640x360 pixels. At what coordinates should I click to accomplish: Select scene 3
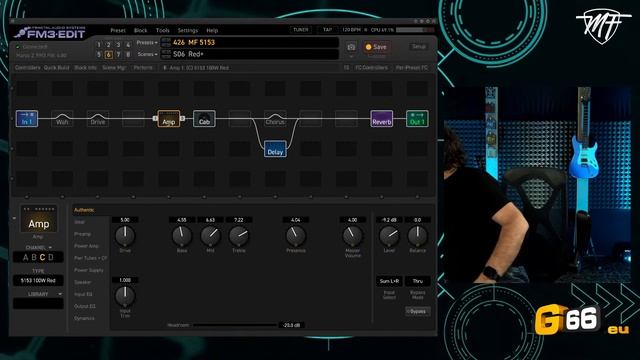point(118,44)
